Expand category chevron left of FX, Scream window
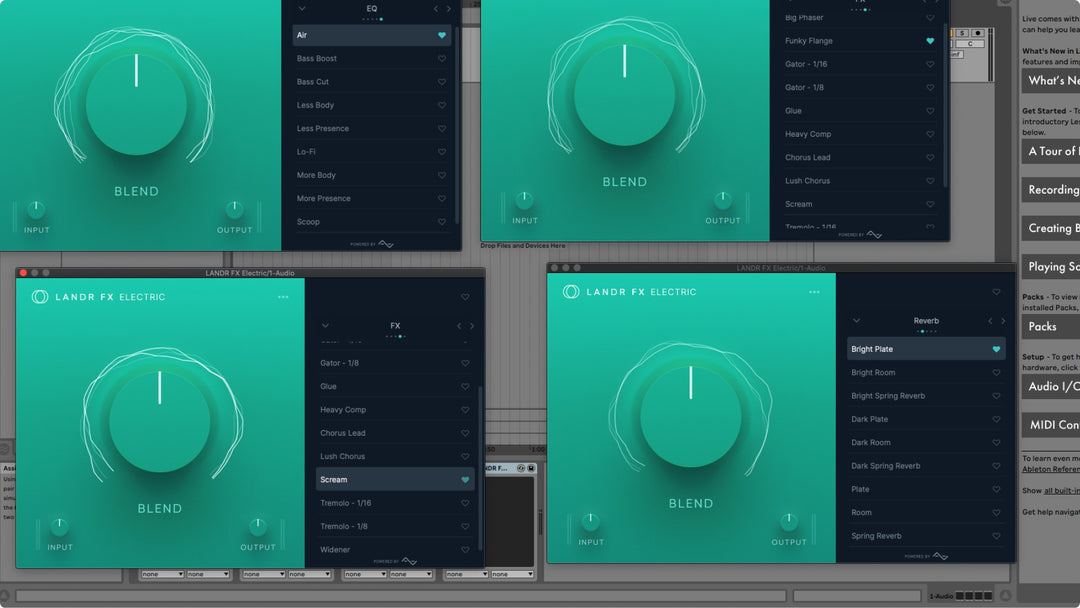Viewport: 1080px width, 608px height. click(325, 326)
